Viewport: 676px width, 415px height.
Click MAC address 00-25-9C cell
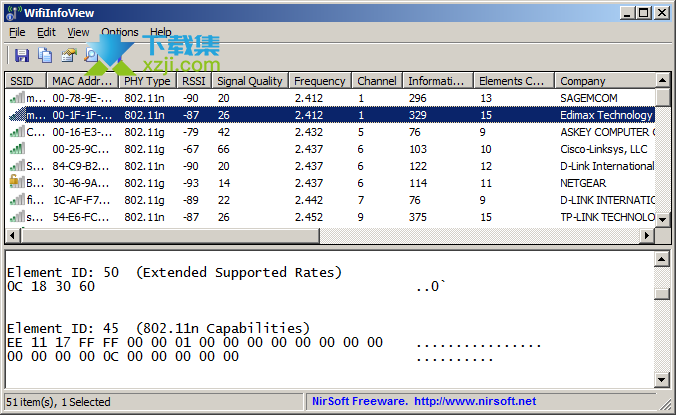(x=81, y=149)
